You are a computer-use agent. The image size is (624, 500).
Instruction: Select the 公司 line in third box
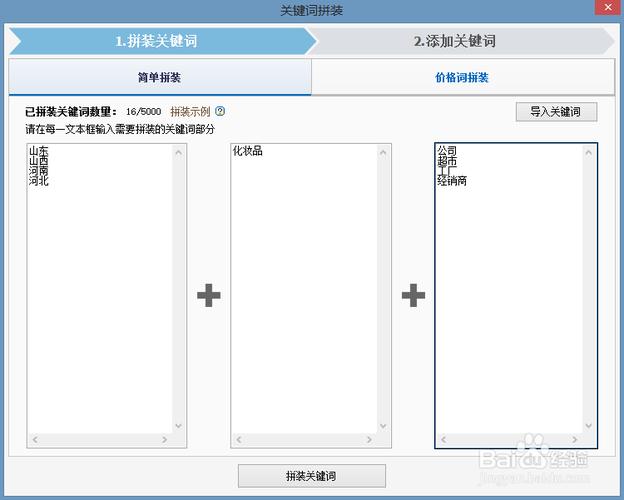pyautogui.click(x=447, y=151)
